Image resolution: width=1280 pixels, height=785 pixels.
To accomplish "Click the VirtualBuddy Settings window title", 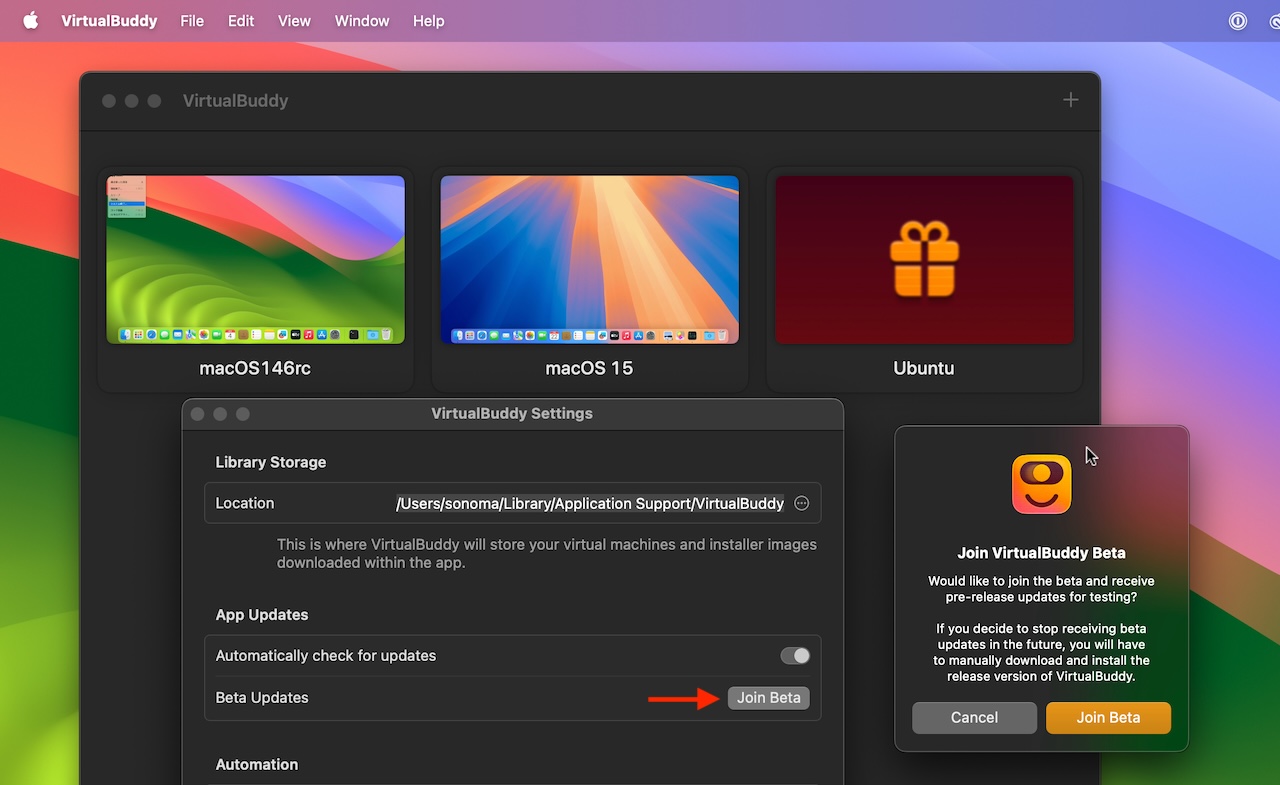I will [512, 413].
